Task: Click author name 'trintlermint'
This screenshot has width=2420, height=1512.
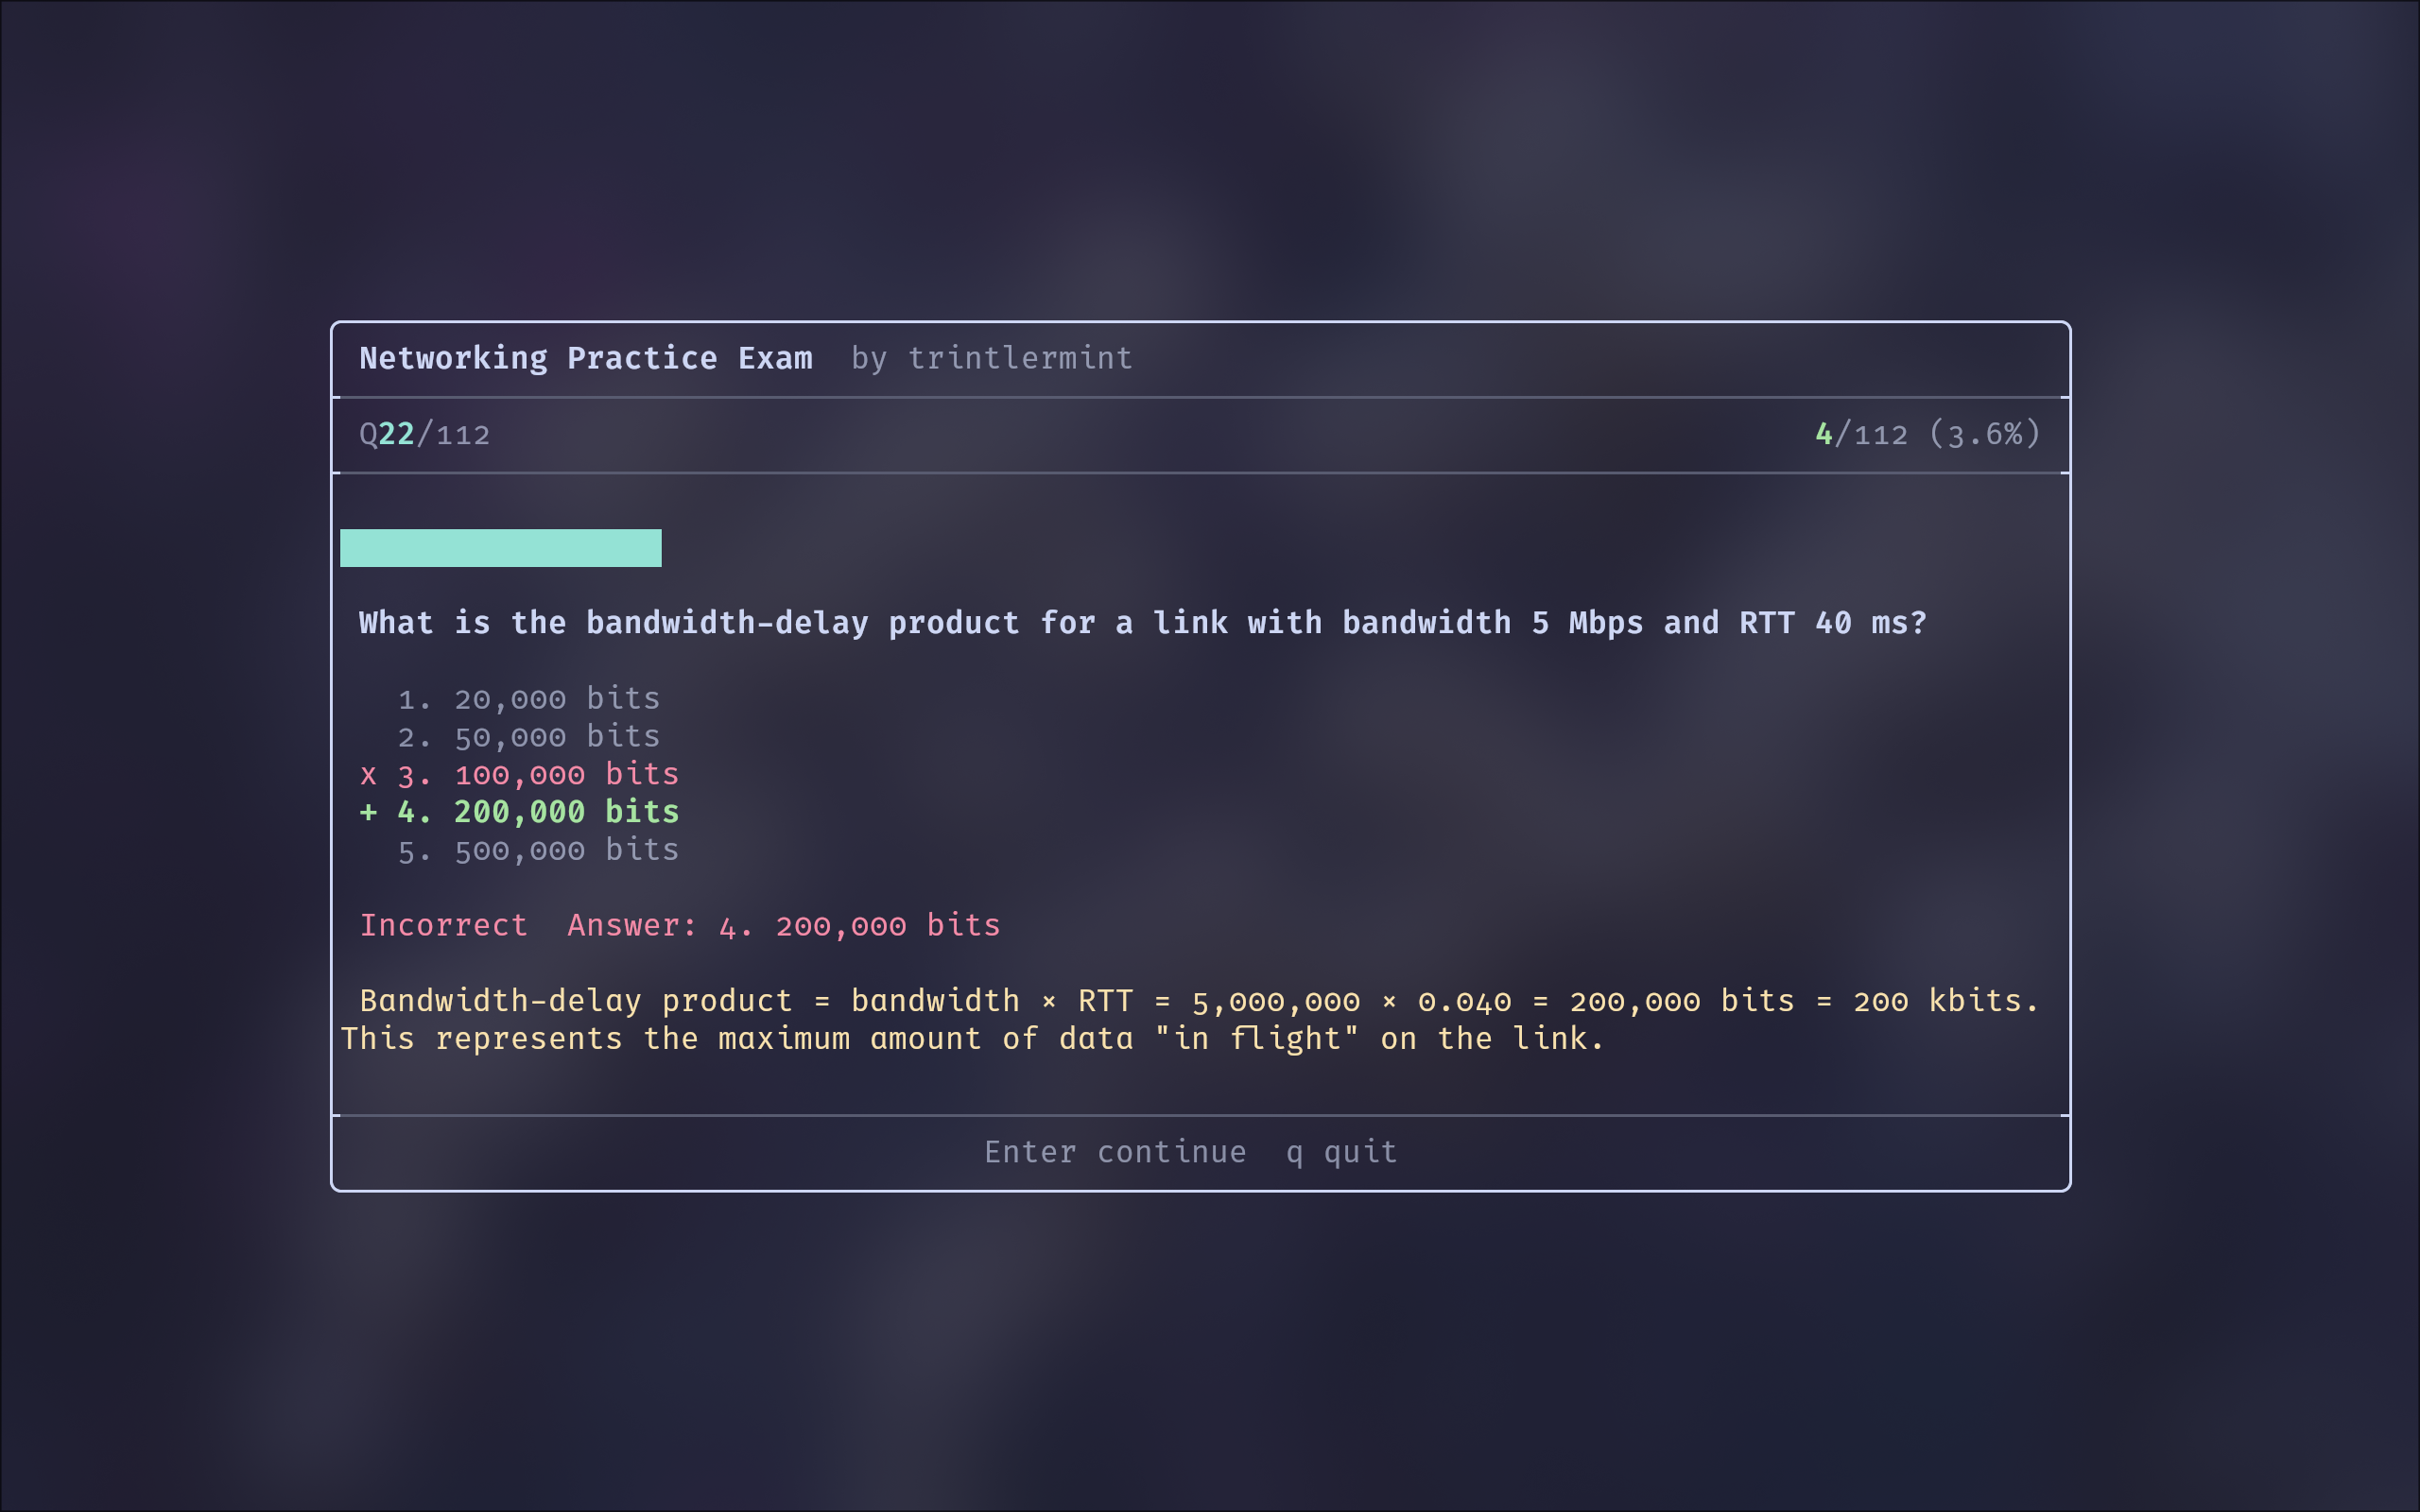Action: tap(1020, 358)
